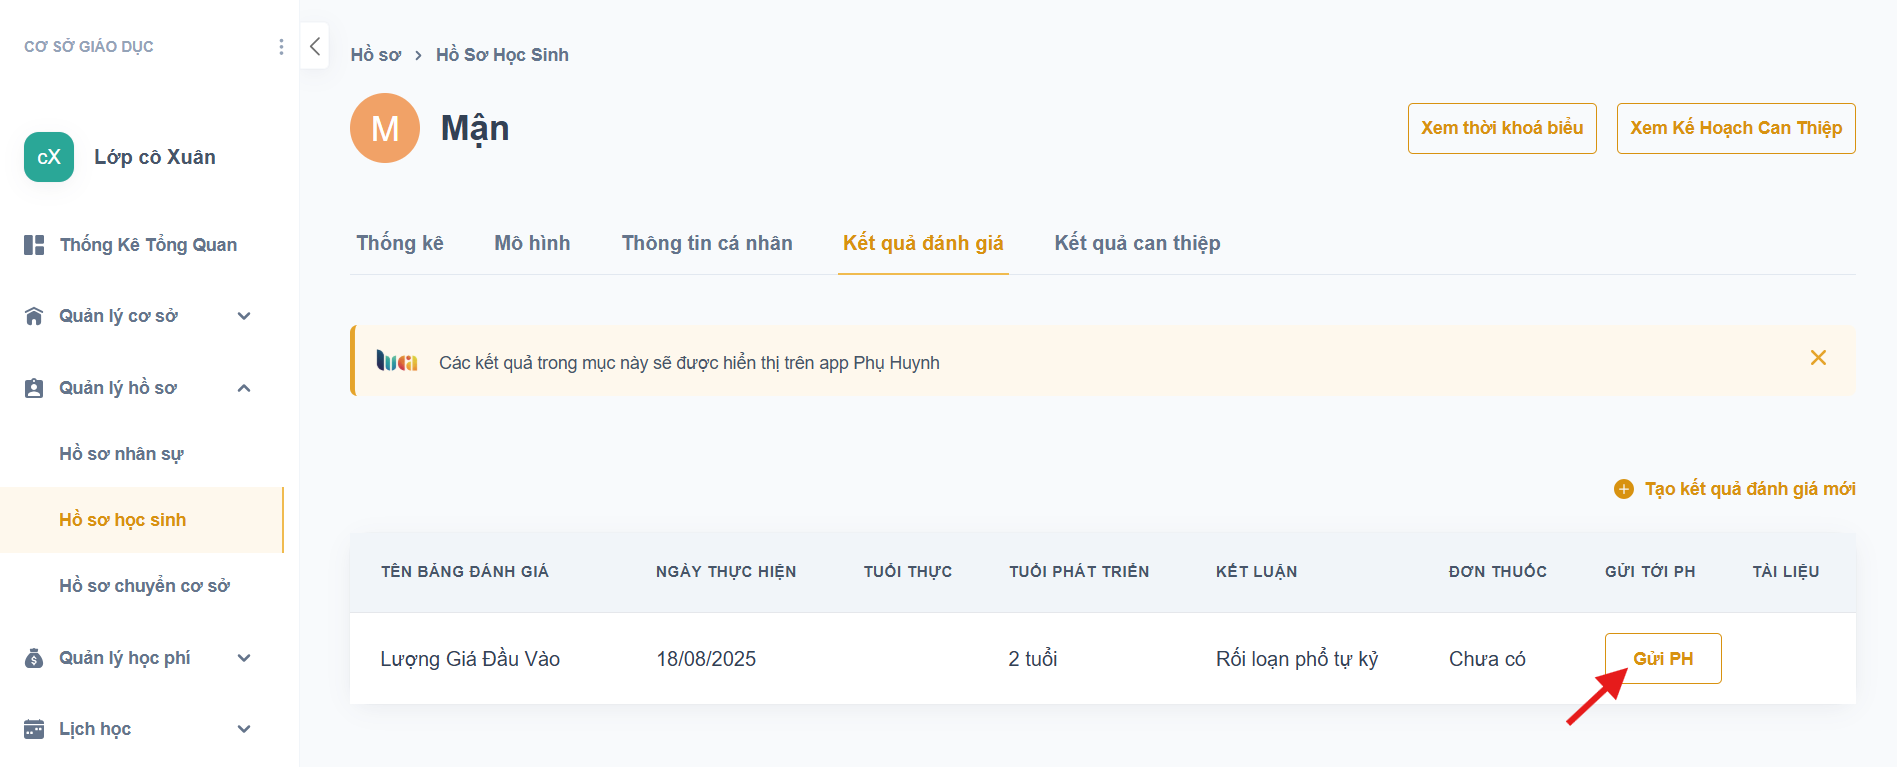Open the Thông tin cá nhân tab
The height and width of the screenshot is (767, 1897).
[707, 243]
